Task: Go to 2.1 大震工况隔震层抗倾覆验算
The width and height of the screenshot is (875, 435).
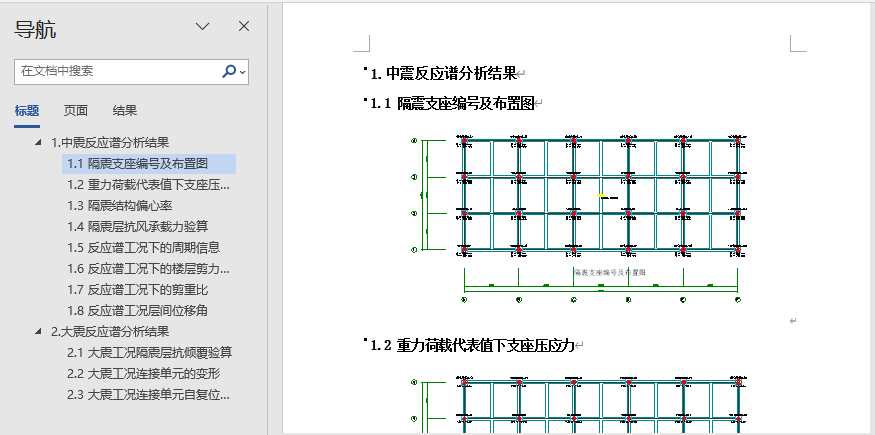Action: [149, 353]
